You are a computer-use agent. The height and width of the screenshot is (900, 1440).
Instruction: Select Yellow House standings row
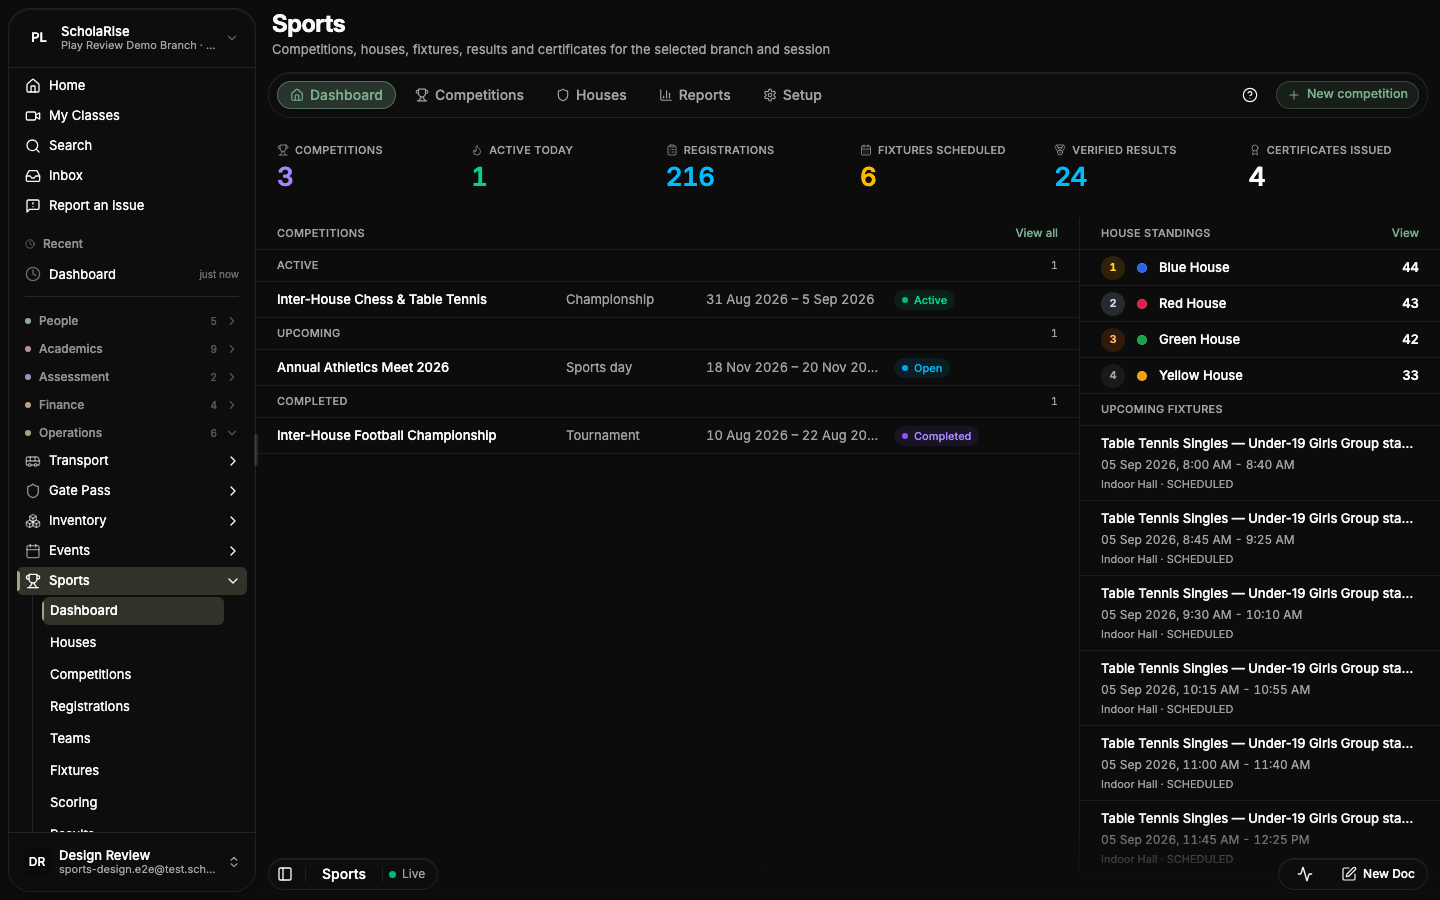tap(1259, 376)
